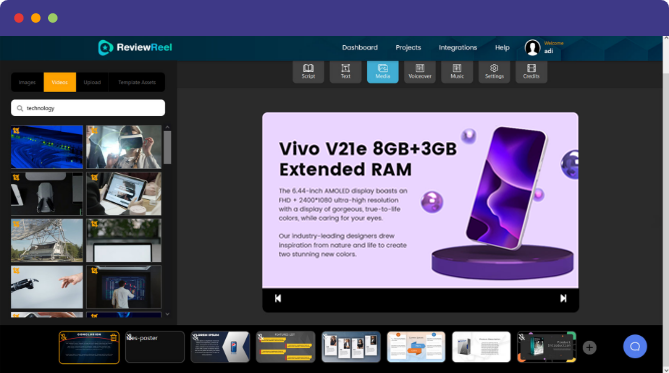The width and height of the screenshot is (669, 373).
Task: Click the Media tool icon
Action: click(383, 71)
